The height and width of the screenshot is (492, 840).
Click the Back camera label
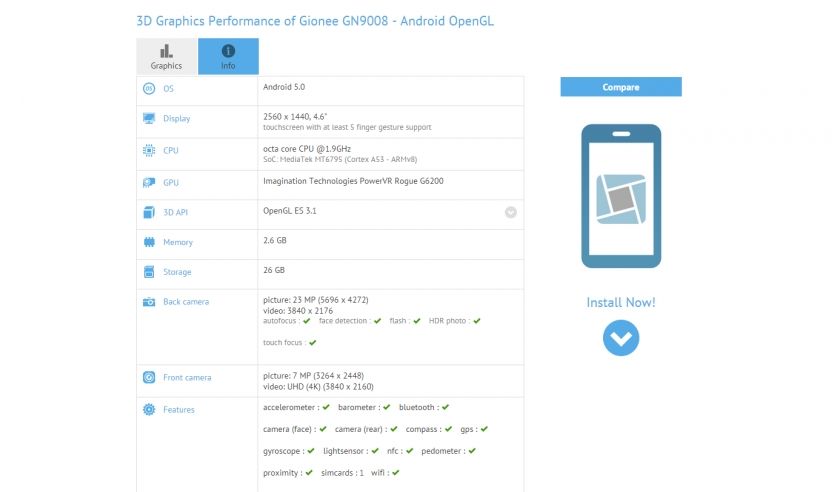pyautogui.click(x=186, y=302)
